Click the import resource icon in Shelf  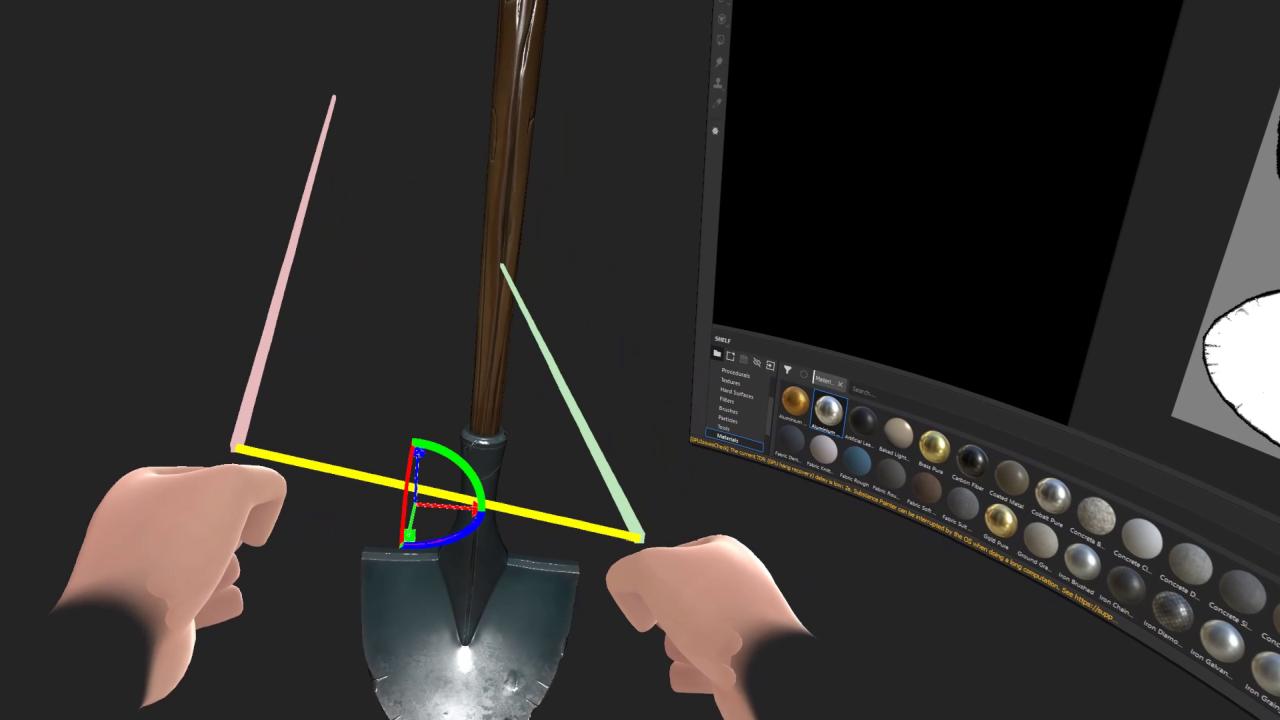click(x=770, y=366)
